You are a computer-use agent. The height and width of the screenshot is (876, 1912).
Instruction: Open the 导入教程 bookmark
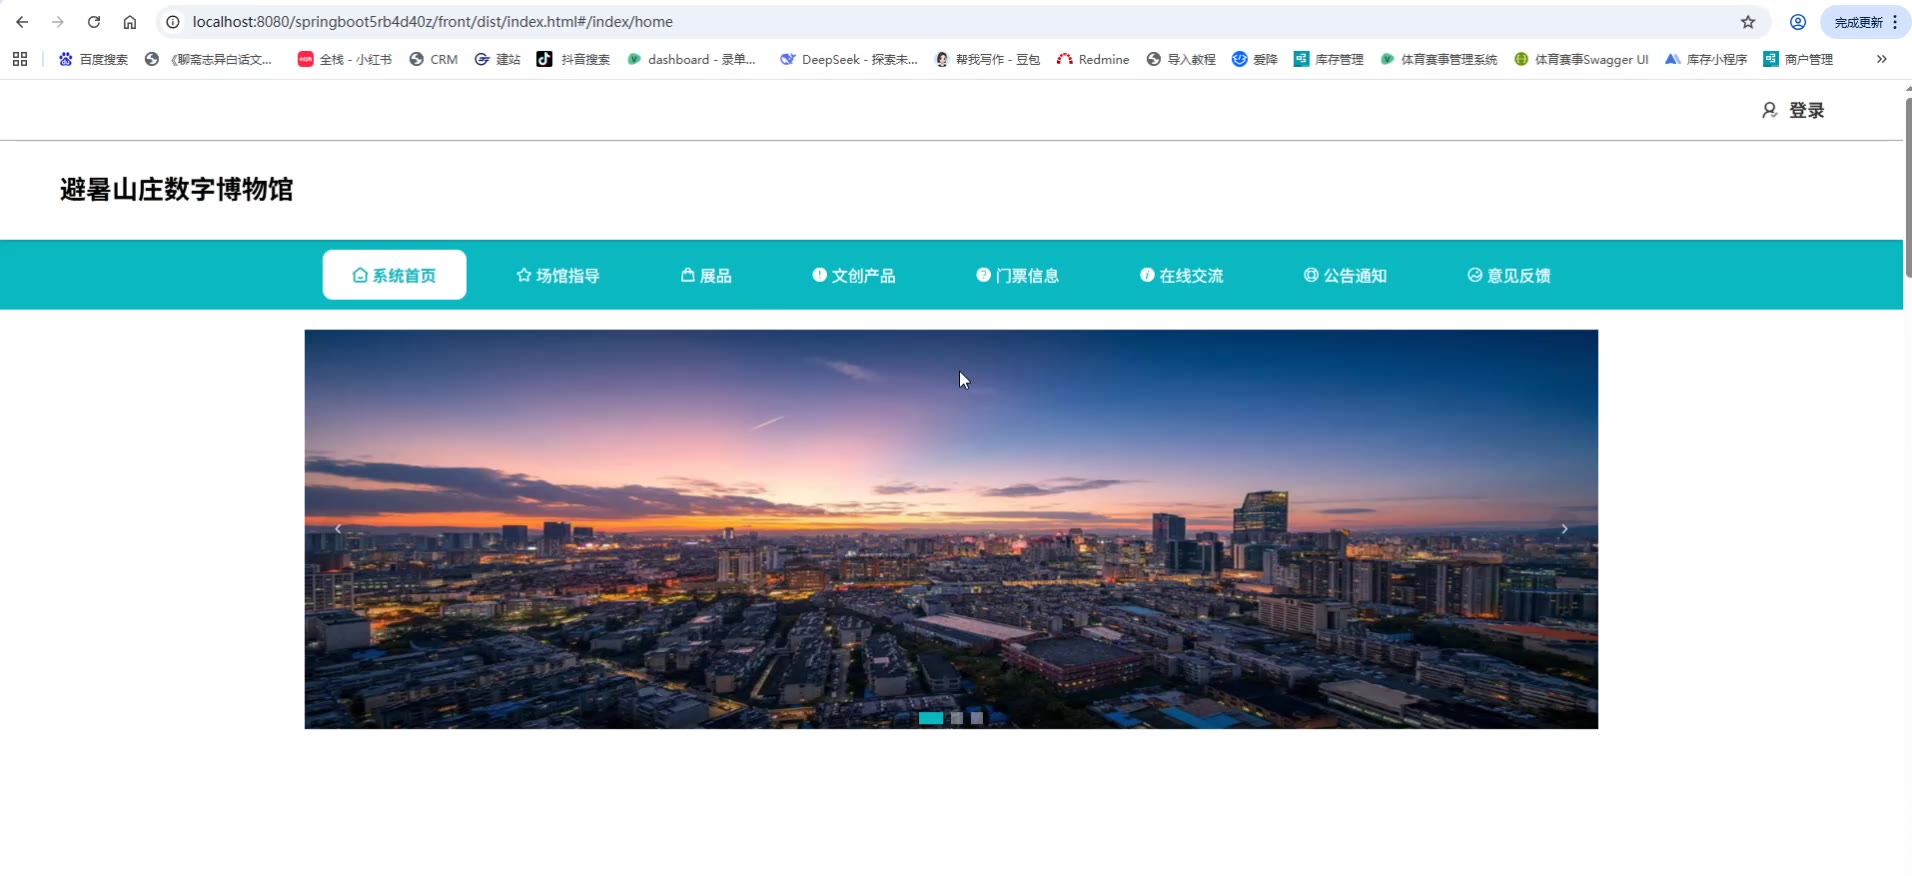pyautogui.click(x=1181, y=59)
